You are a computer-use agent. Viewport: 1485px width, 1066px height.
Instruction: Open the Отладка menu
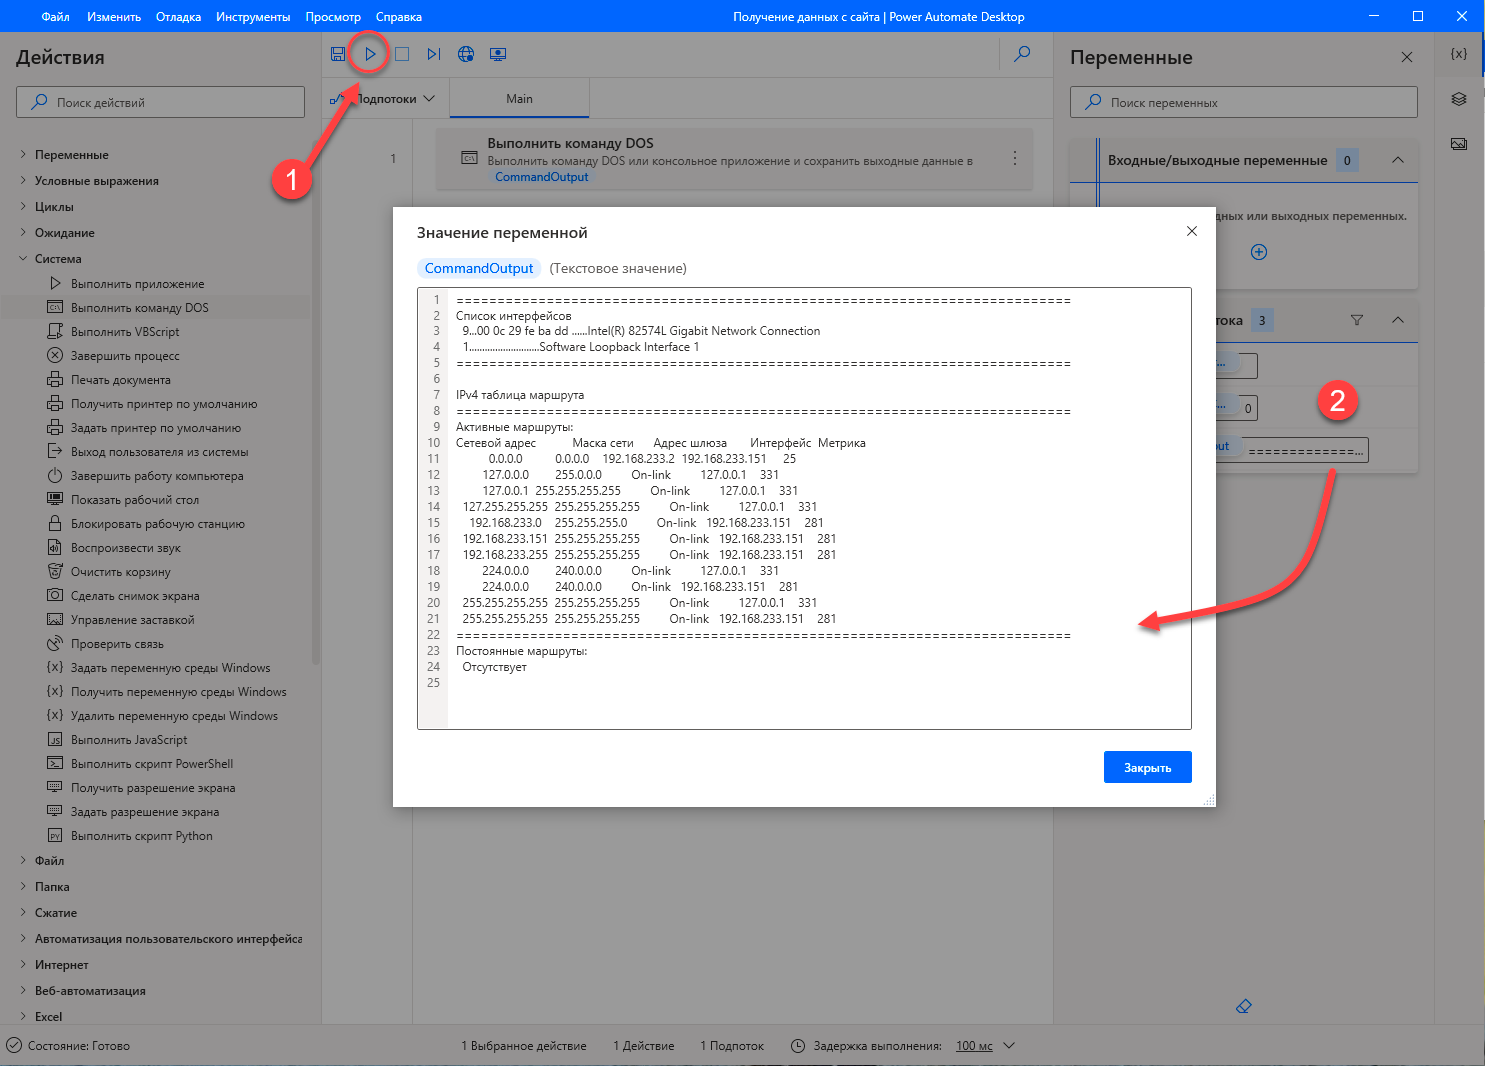(x=178, y=17)
